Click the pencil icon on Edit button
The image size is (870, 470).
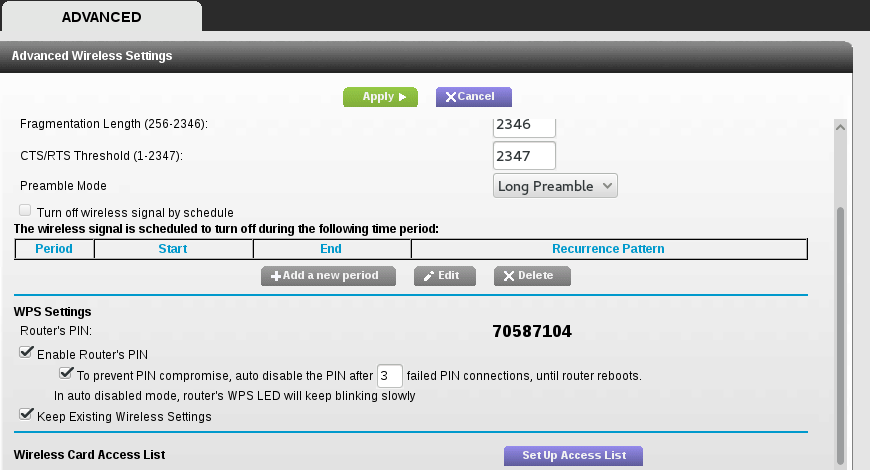pyautogui.click(x=429, y=276)
